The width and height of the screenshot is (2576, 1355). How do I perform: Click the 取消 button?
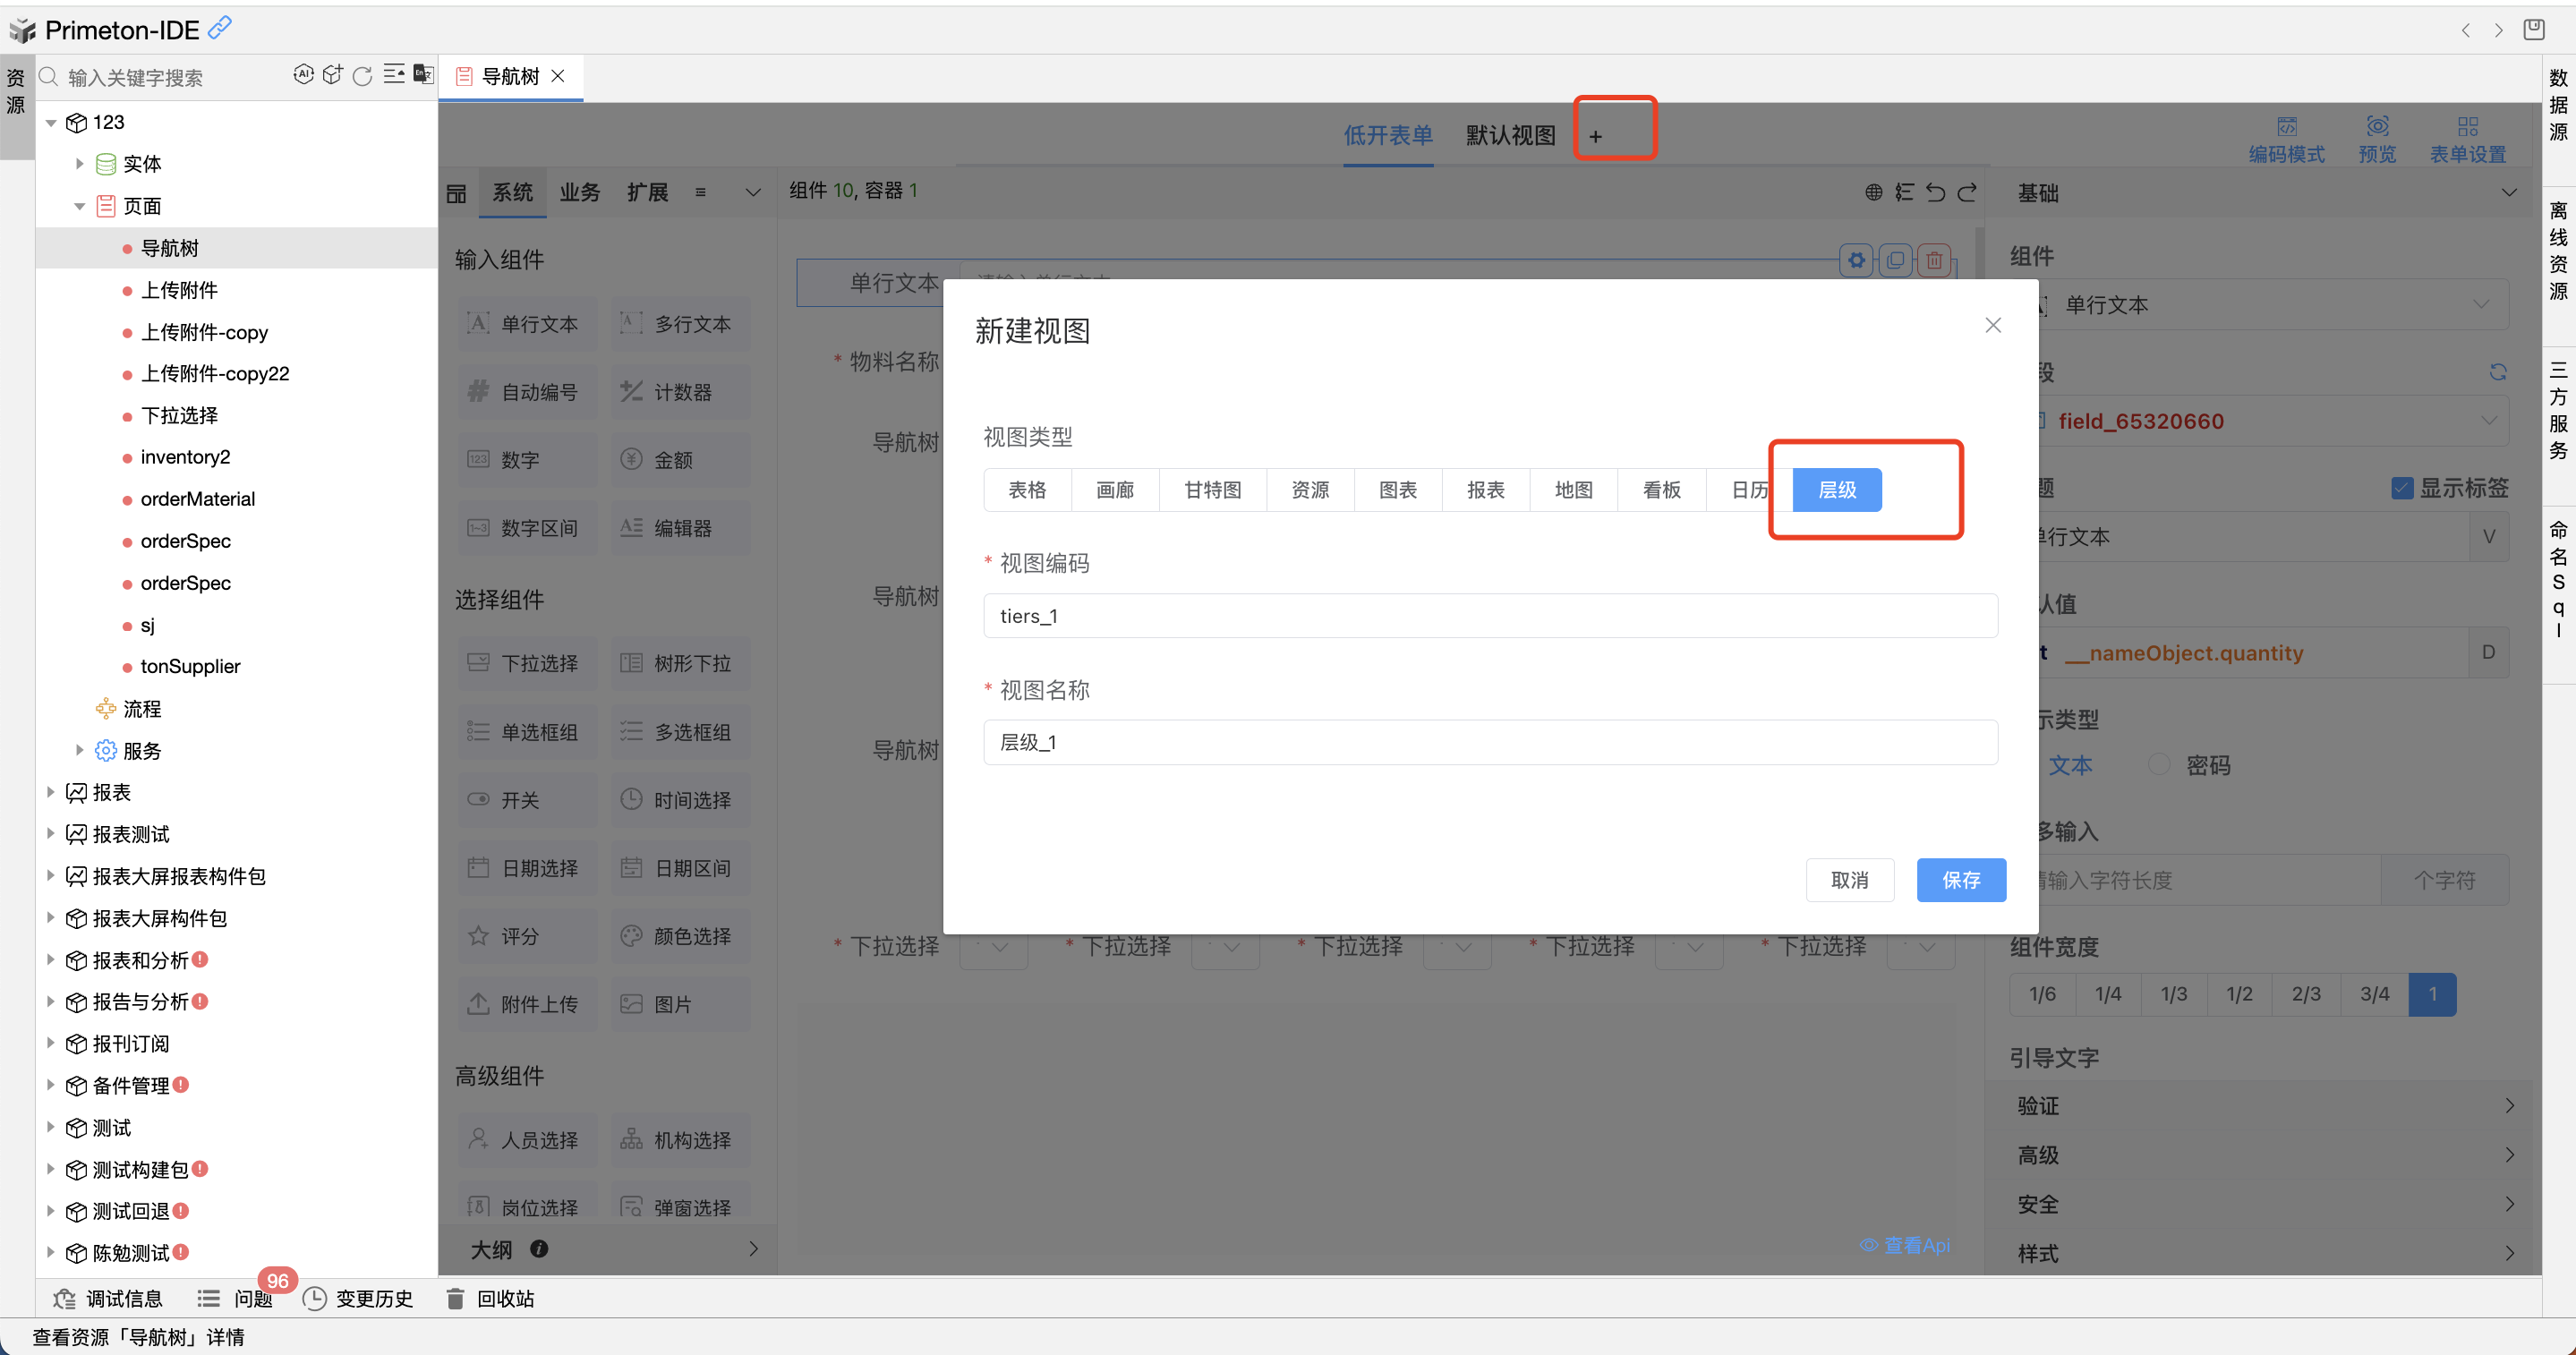point(1849,880)
